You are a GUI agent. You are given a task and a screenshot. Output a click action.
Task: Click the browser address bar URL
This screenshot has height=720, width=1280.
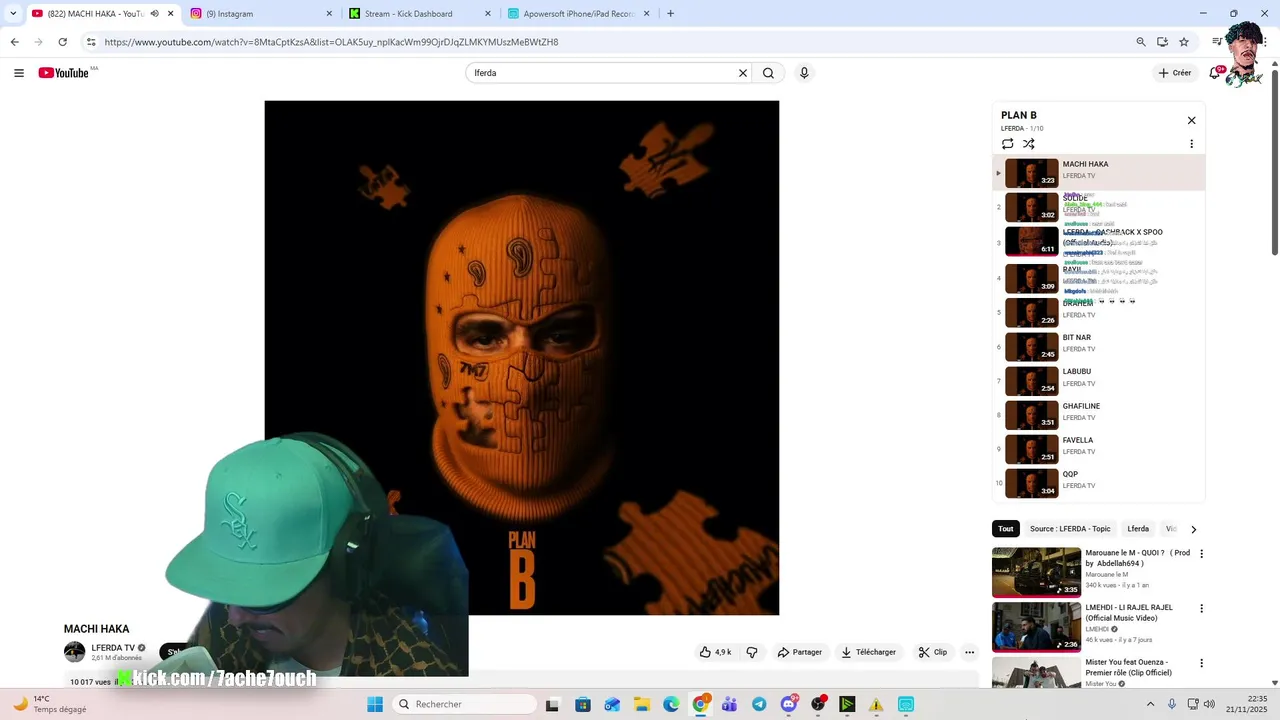point(331,42)
